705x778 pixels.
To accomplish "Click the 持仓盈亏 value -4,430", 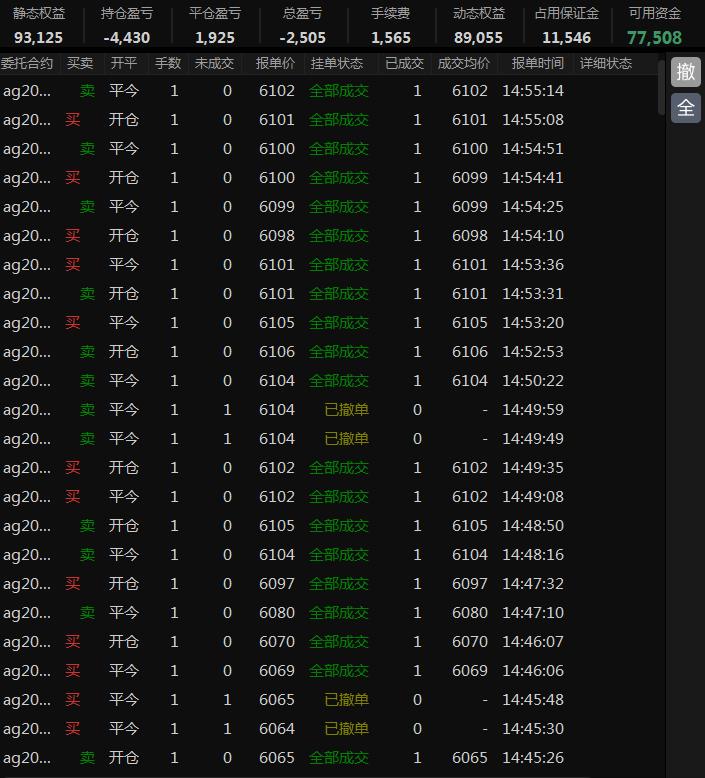I will click(x=127, y=38).
